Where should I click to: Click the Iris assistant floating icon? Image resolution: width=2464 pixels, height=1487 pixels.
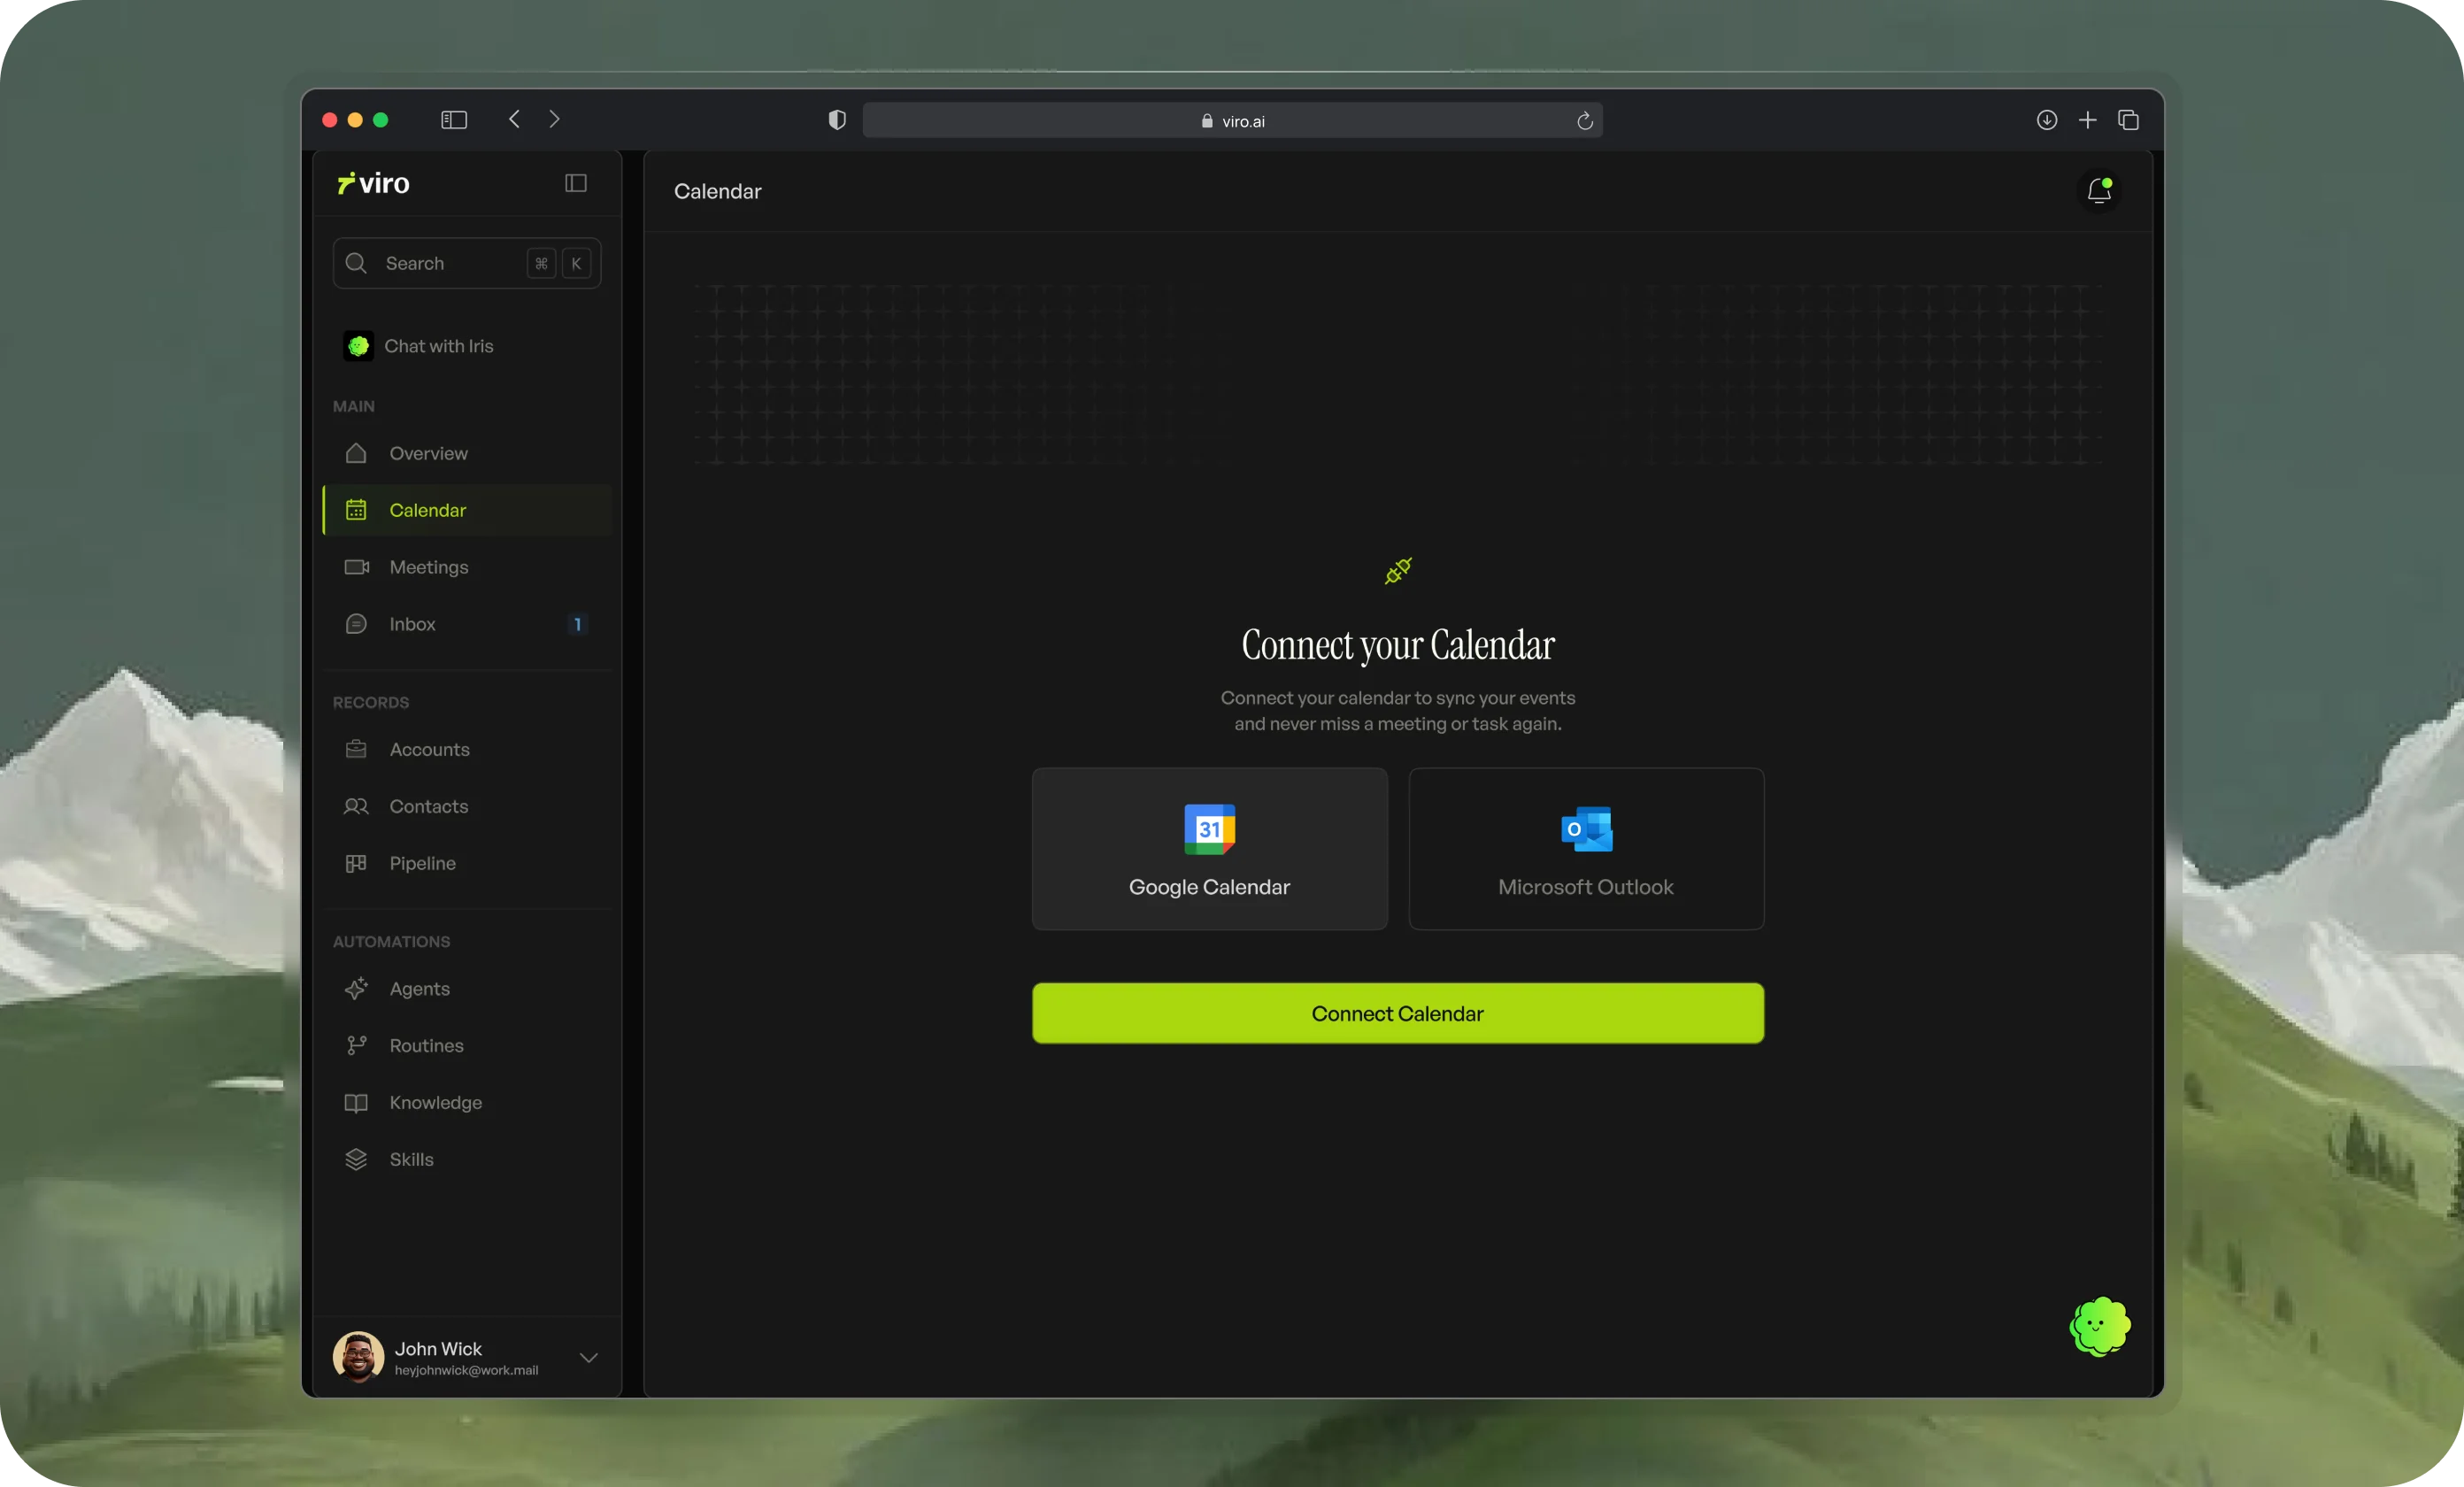[x=2099, y=1326]
